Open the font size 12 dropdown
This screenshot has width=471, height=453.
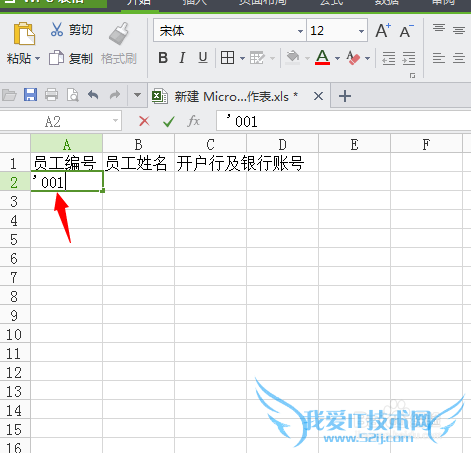point(361,31)
